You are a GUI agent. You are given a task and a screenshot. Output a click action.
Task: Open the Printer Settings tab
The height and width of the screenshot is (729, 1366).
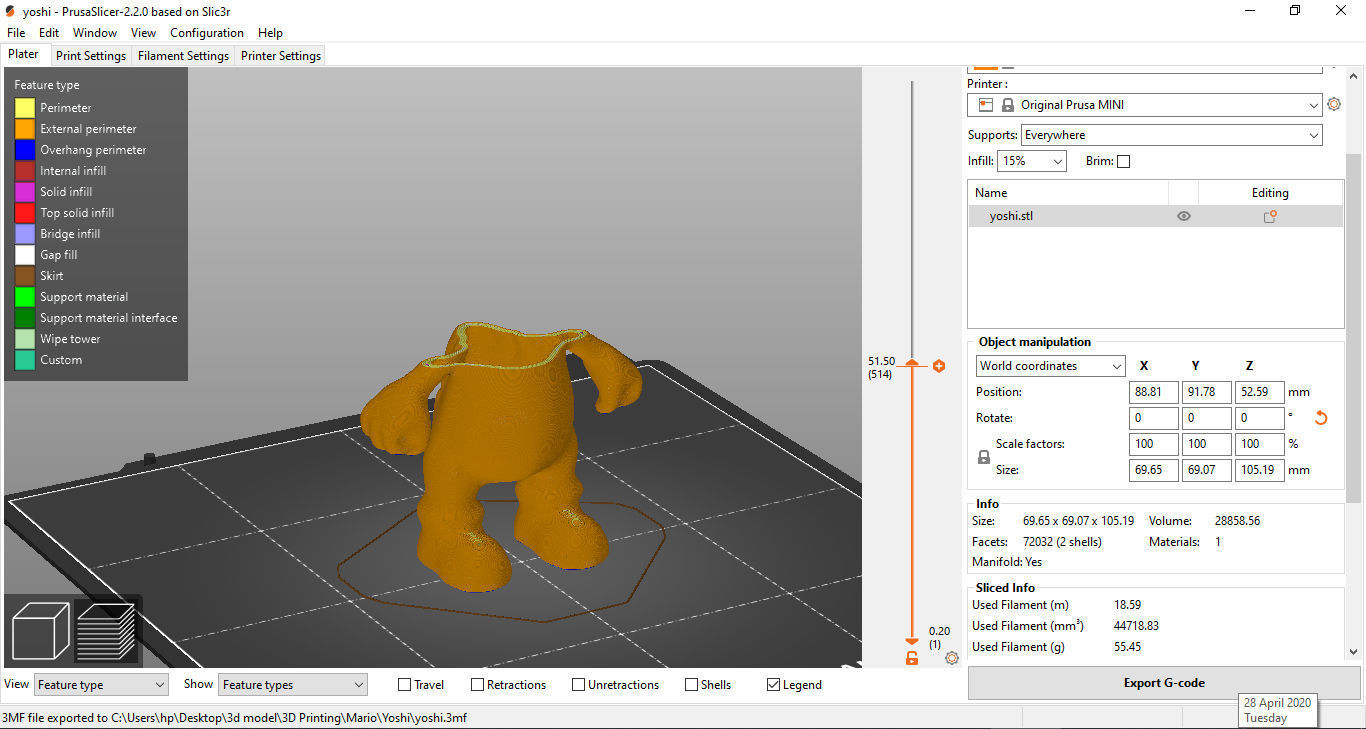(x=281, y=56)
